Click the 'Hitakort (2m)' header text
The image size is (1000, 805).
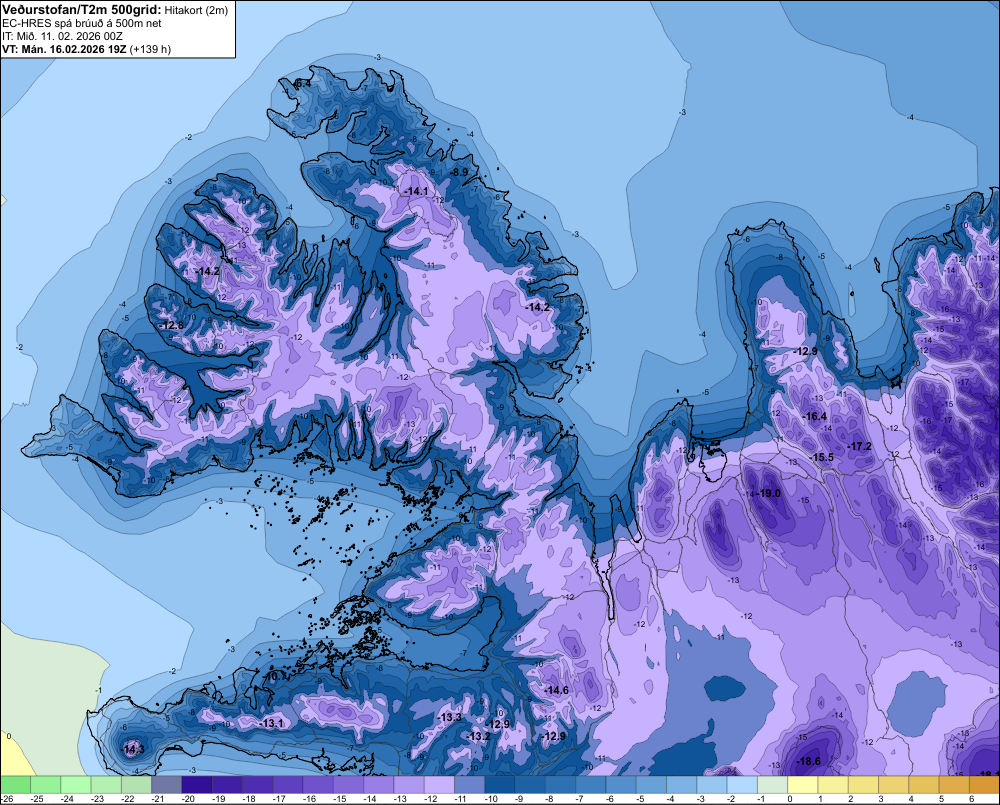(x=196, y=10)
